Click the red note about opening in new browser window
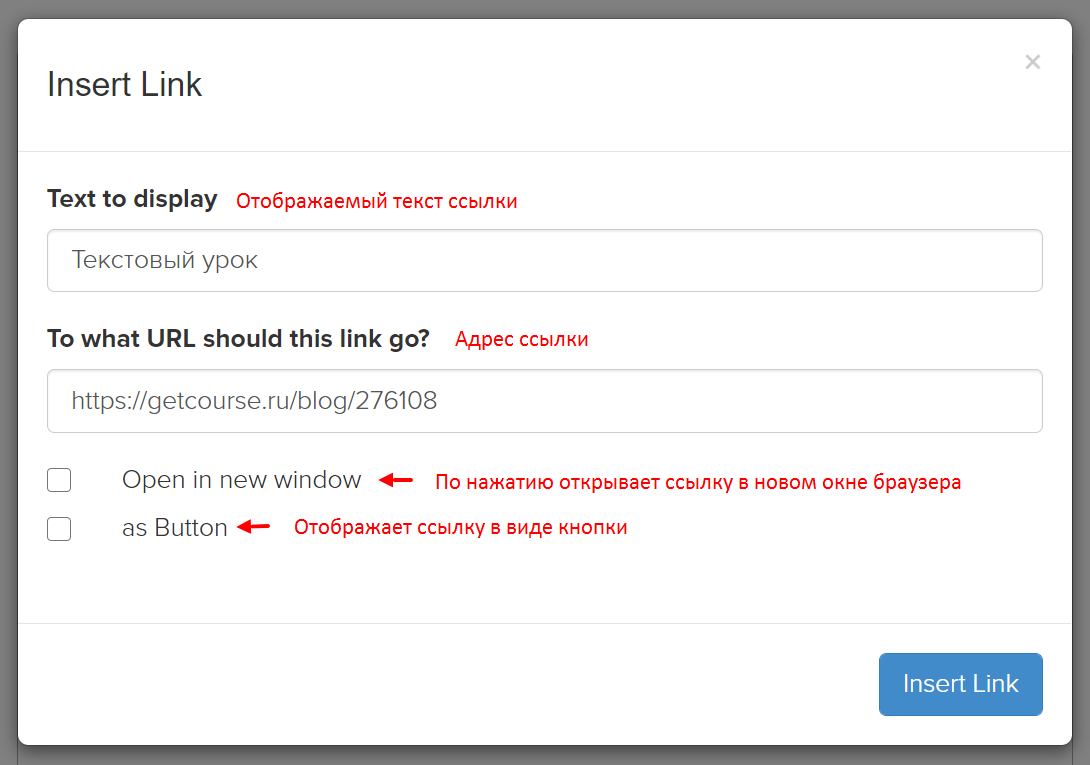1090x765 pixels. coord(697,482)
